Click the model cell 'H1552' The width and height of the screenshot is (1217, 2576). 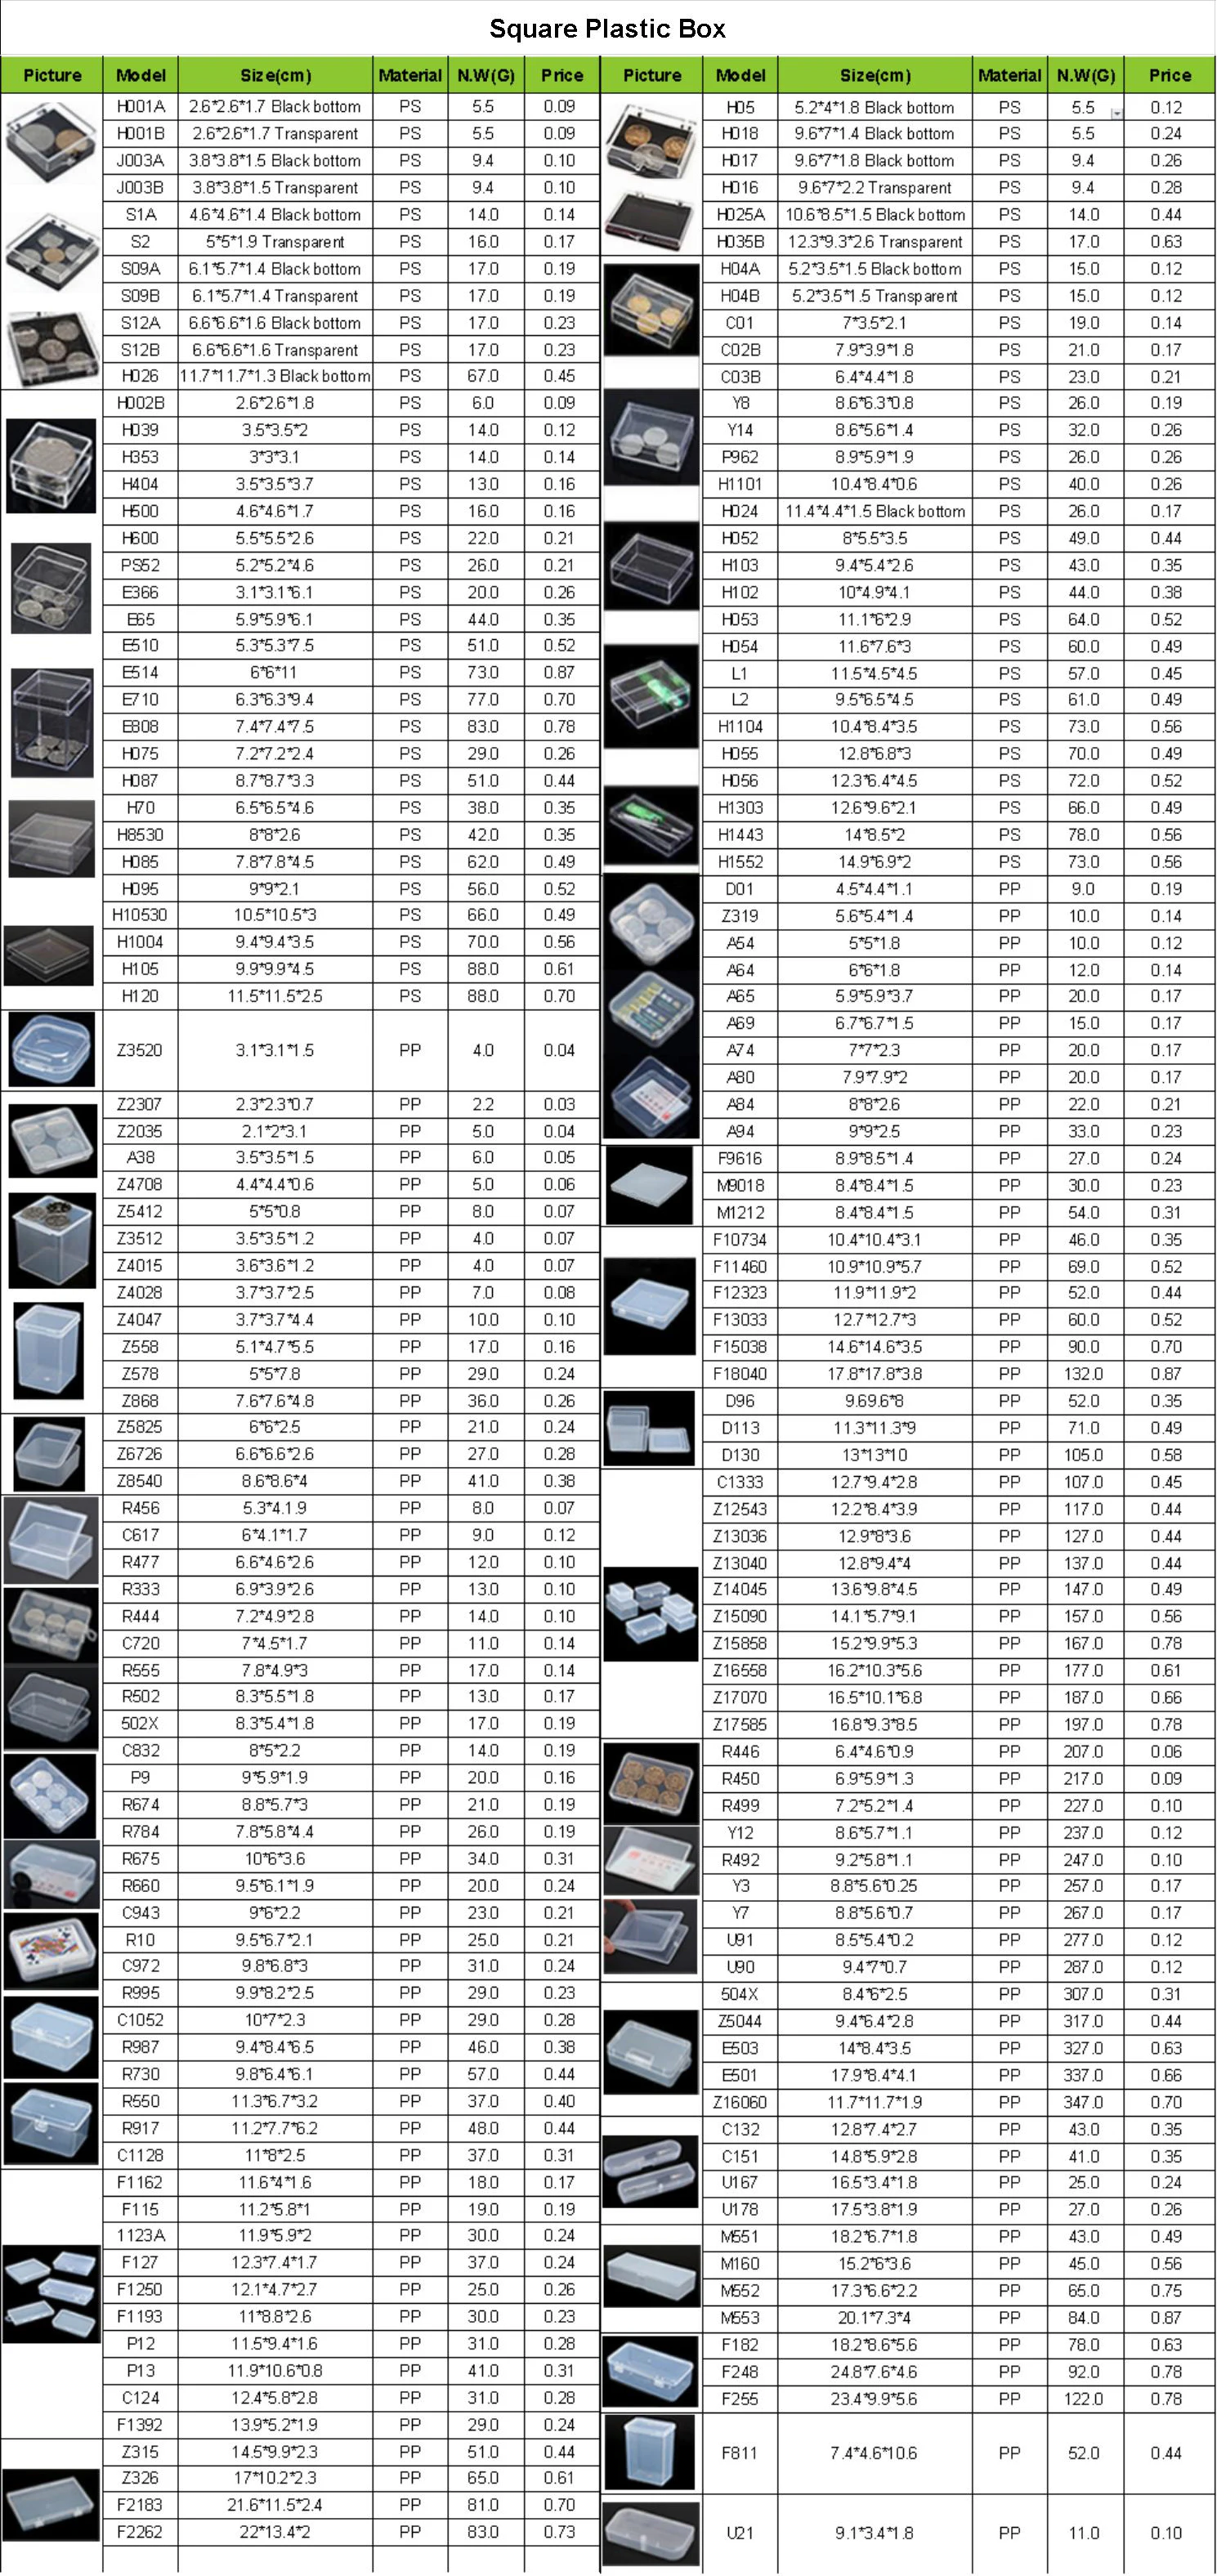[740, 862]
